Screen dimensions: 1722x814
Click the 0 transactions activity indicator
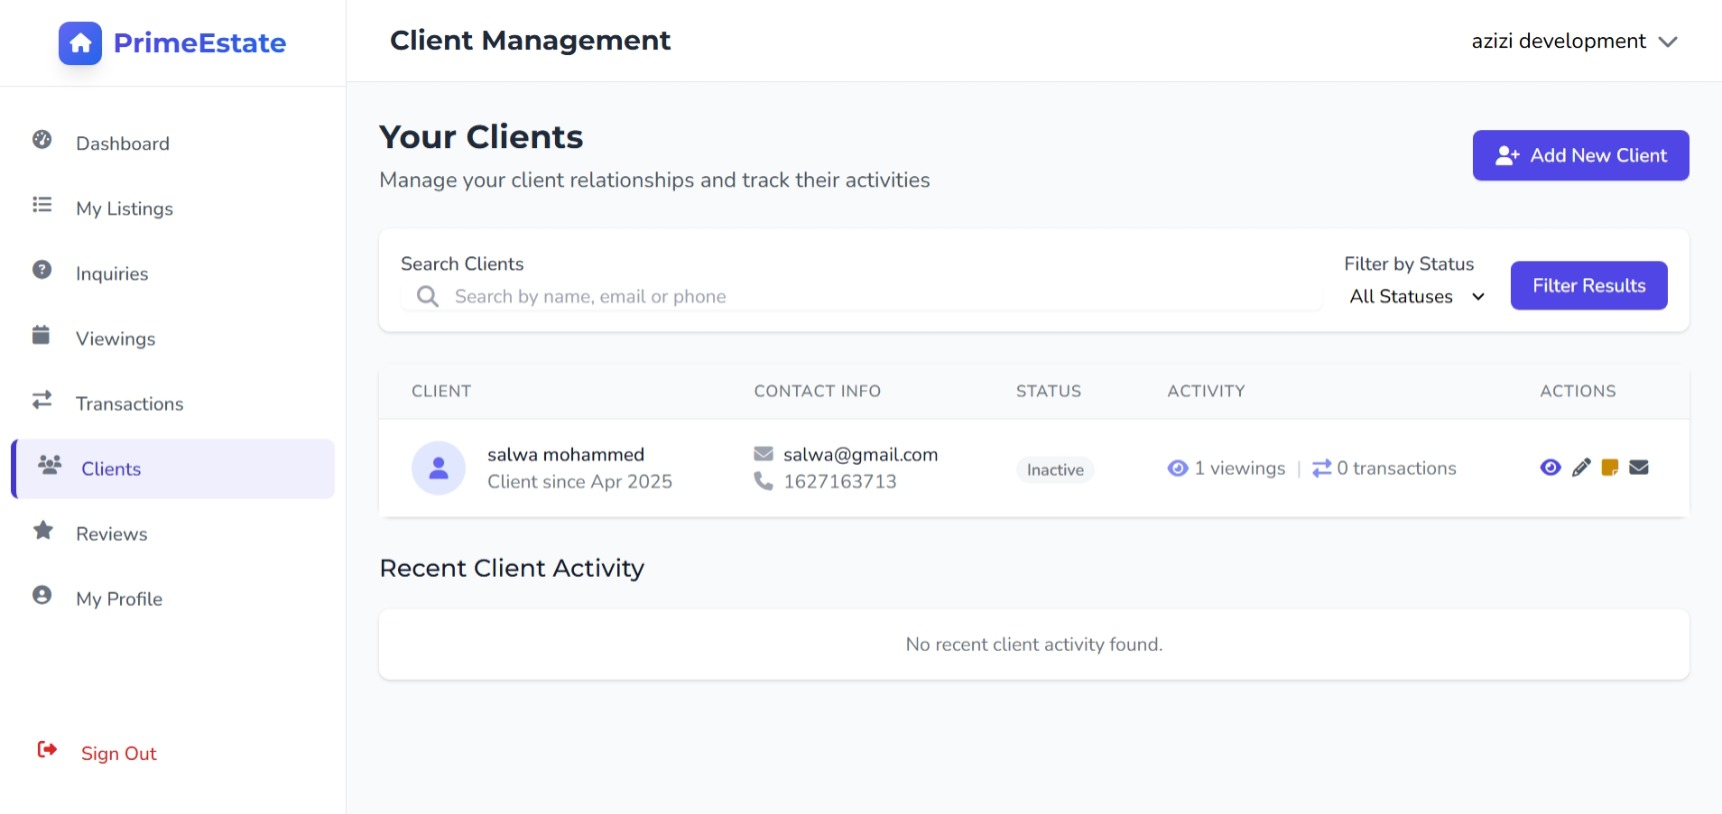pos(1385,468)
